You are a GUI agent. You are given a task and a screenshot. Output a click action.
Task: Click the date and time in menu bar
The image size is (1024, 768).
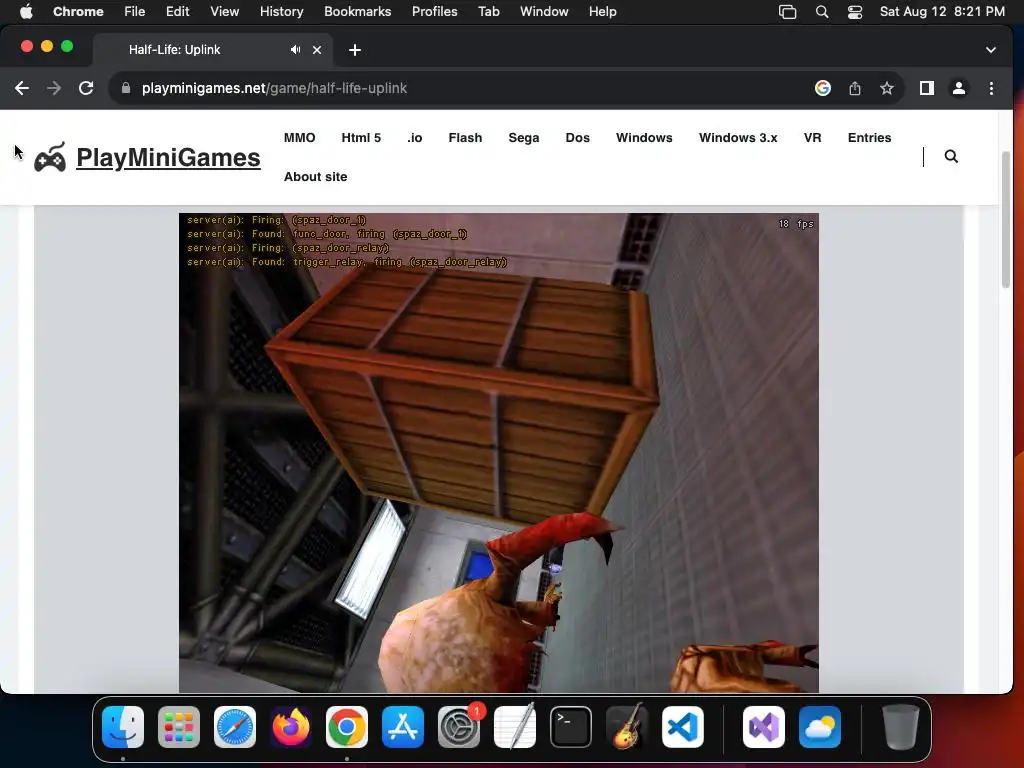(x=942, y=12)
